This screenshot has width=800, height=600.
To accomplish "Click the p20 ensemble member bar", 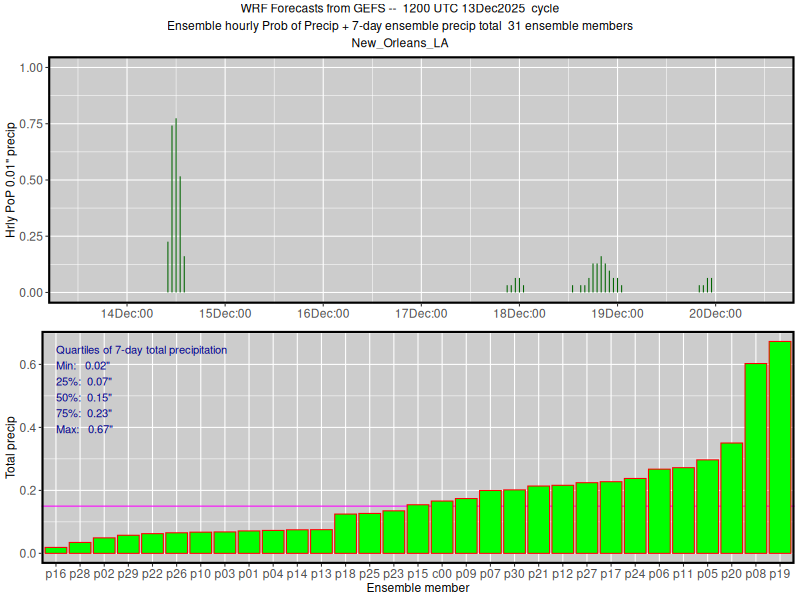I will [732, 498].
